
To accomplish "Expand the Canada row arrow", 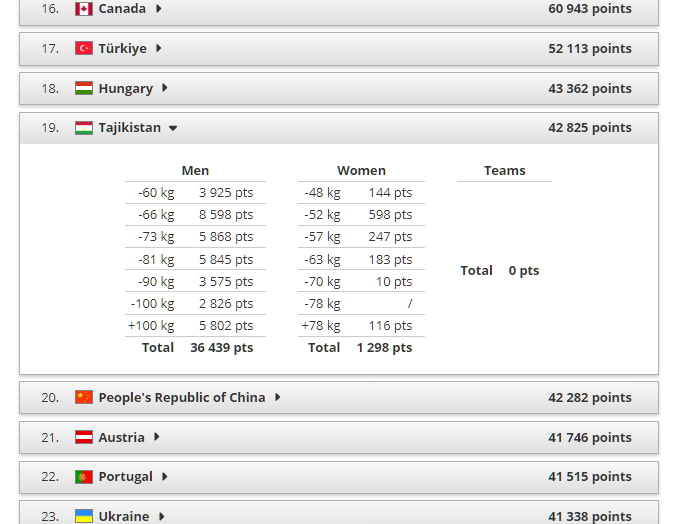I will point(159,9).
